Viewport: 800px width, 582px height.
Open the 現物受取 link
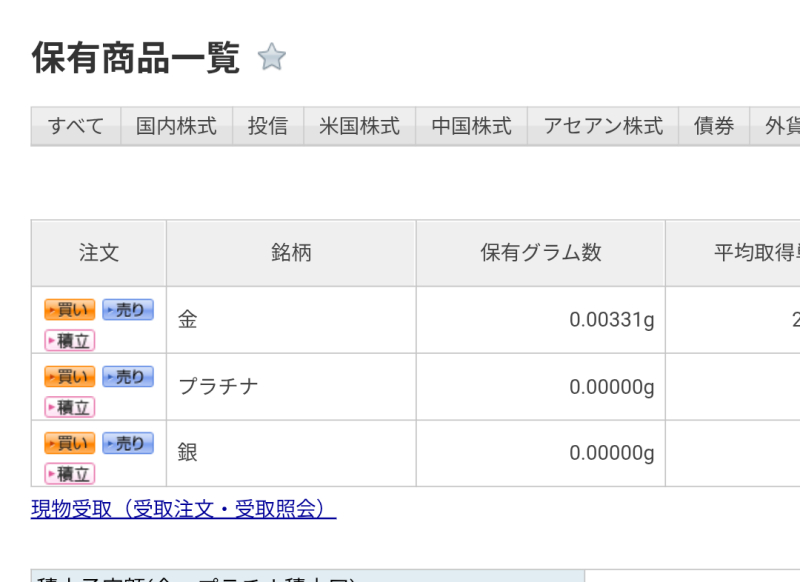pyautogui.click(x=183, y=509)
